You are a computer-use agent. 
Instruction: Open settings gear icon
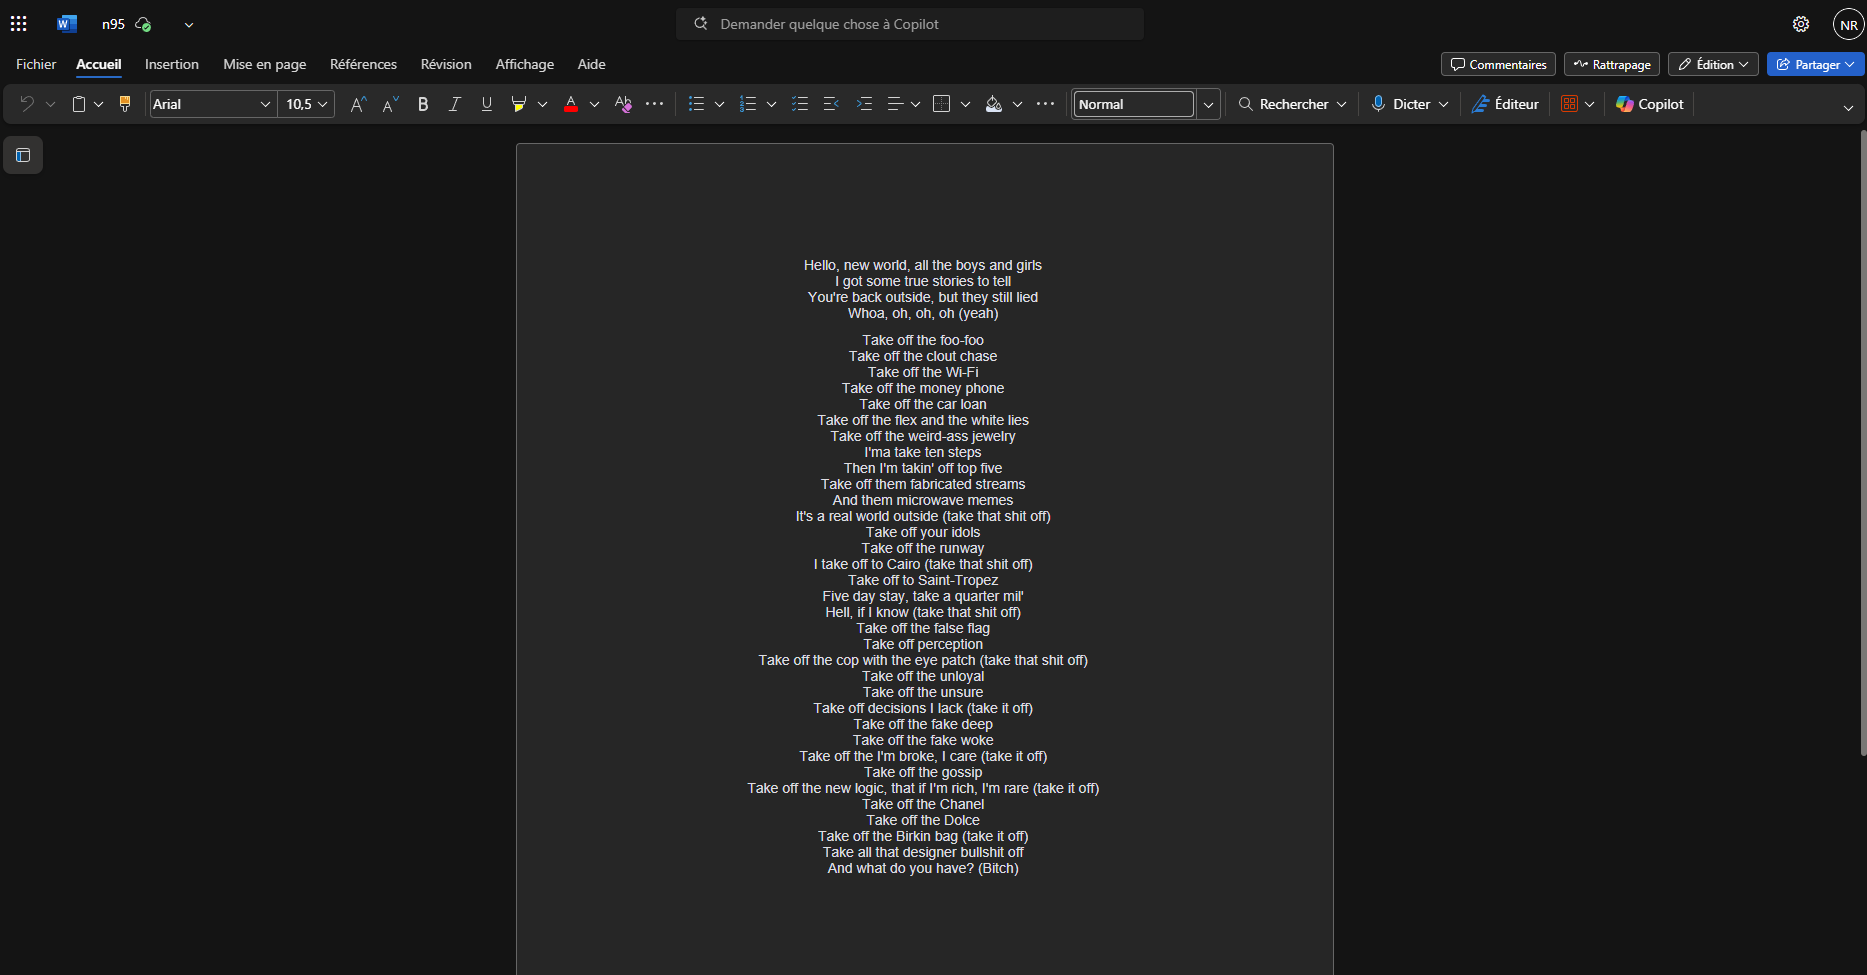point(1801,24)
